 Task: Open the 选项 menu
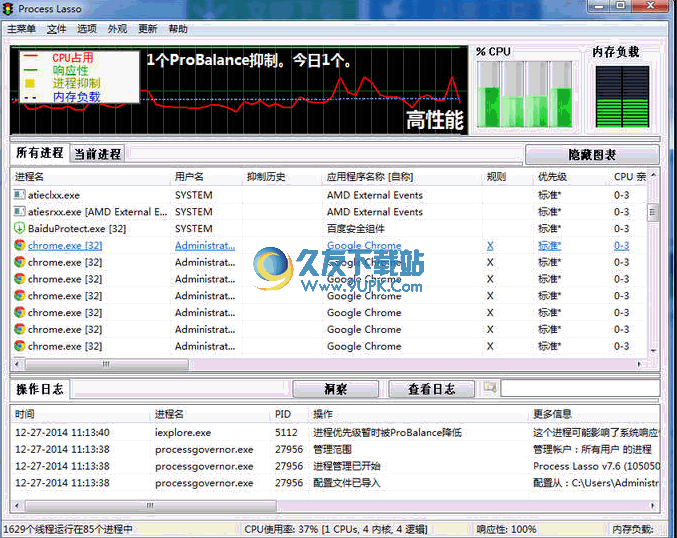point(87,29)
